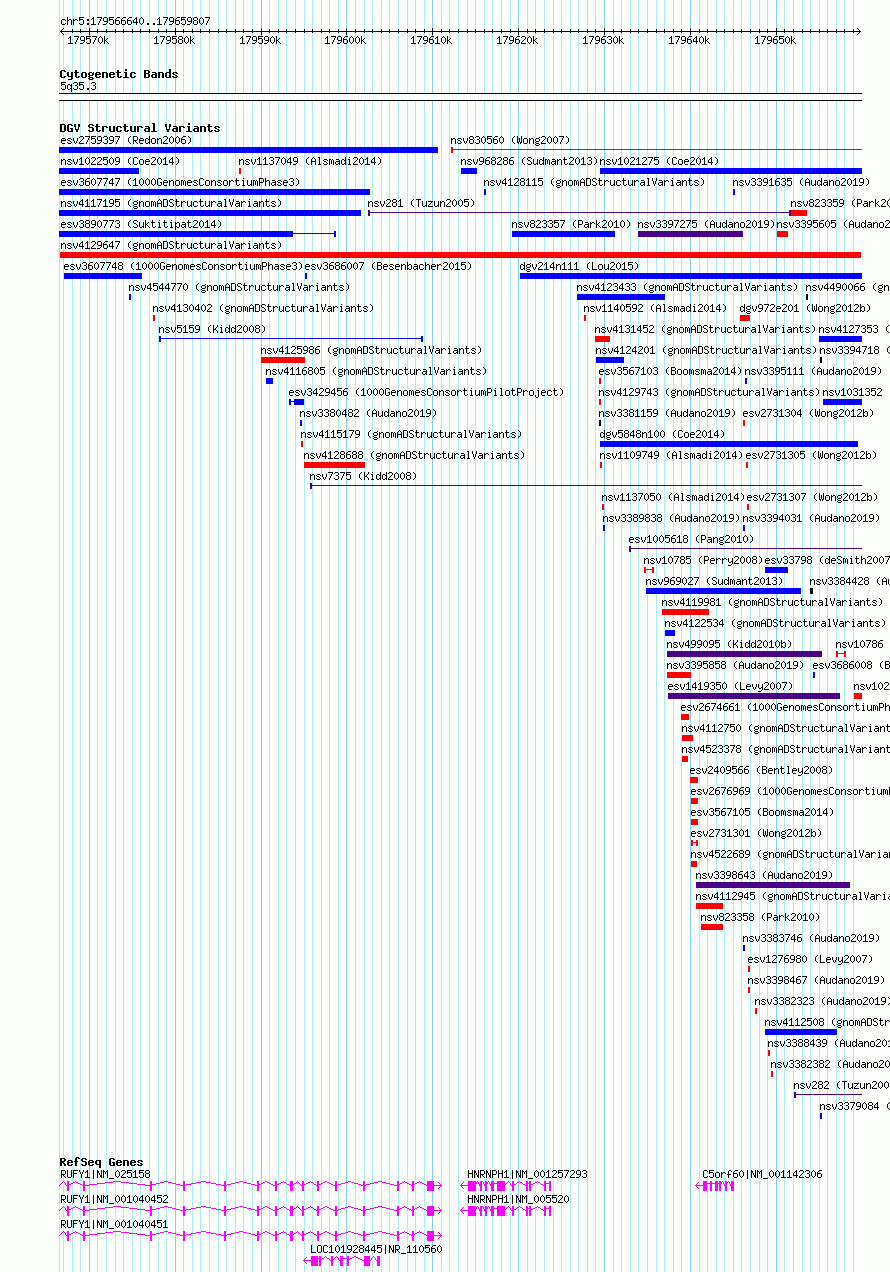Image resolution: width=890 pixels, height=1272 pixels.
Task: Select nsv499095 (Kidd2010b) label
Action: 729,644
